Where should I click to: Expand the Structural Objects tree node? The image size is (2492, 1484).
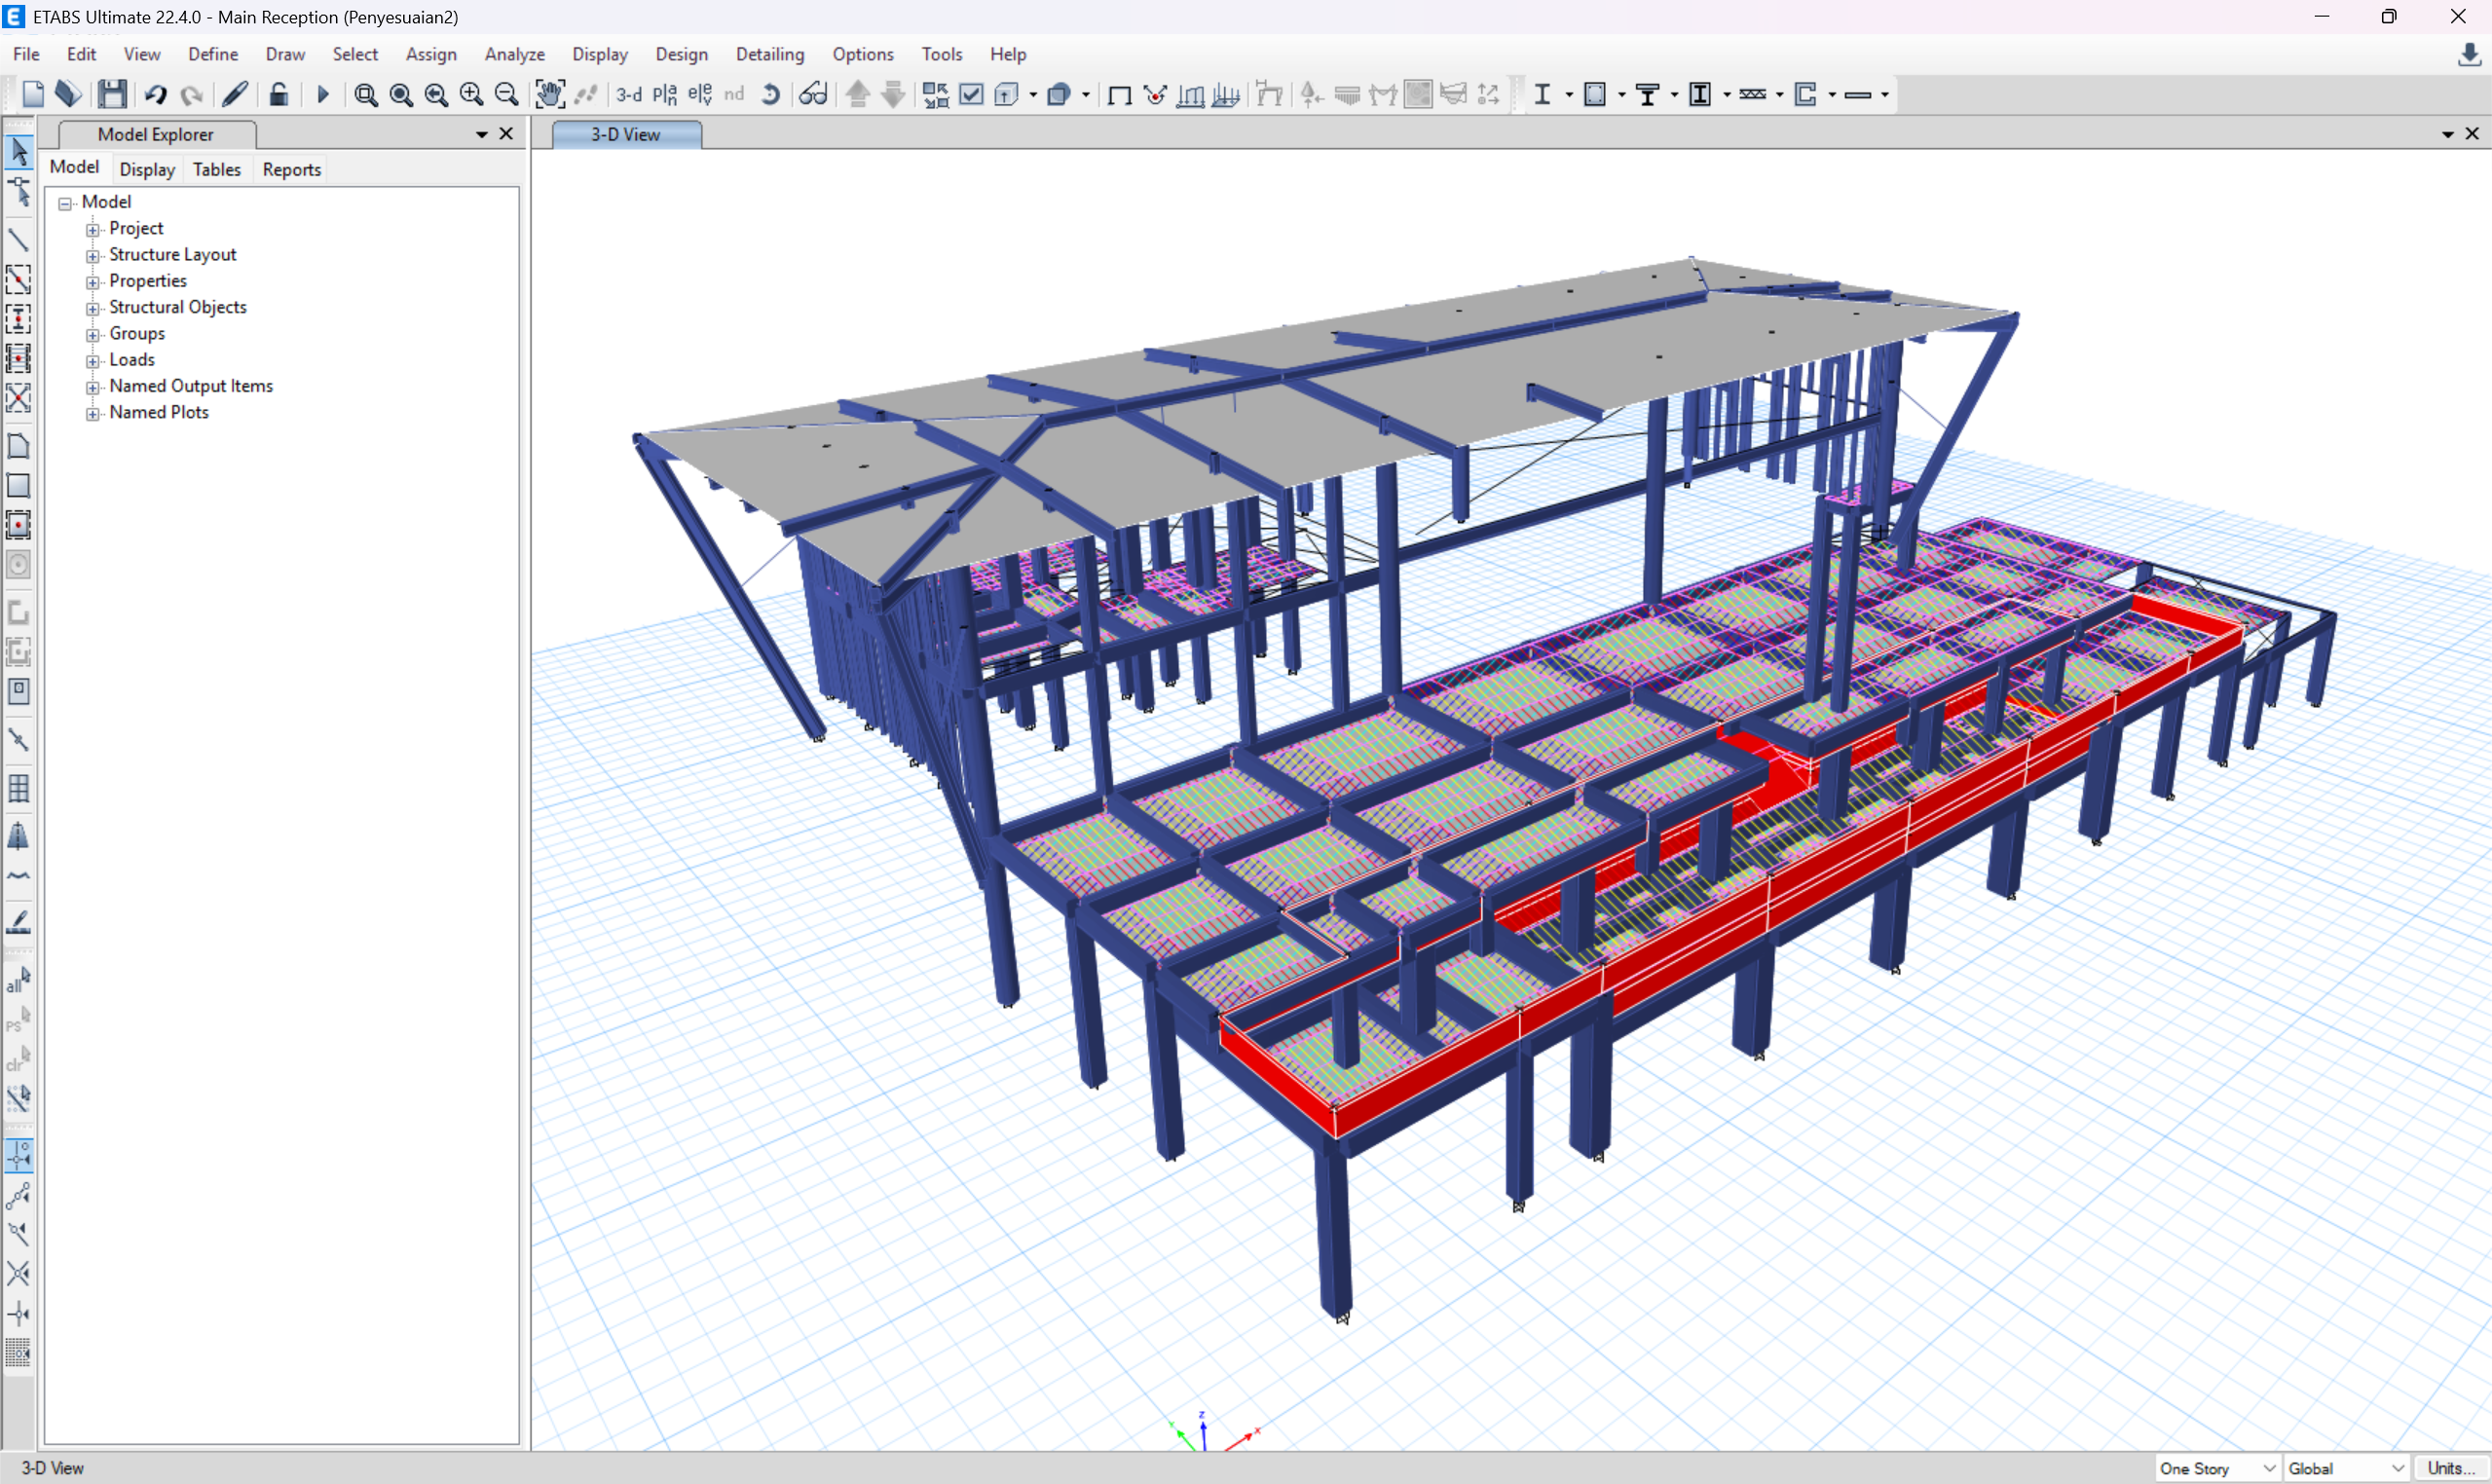click(x=93, y=308)
